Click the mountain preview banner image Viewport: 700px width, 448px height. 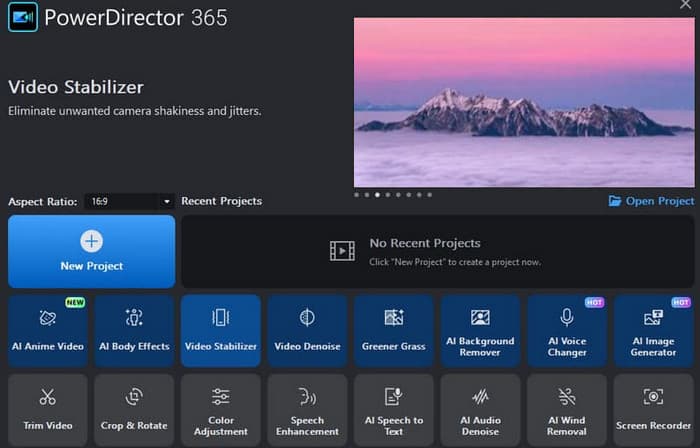(524, 102)
